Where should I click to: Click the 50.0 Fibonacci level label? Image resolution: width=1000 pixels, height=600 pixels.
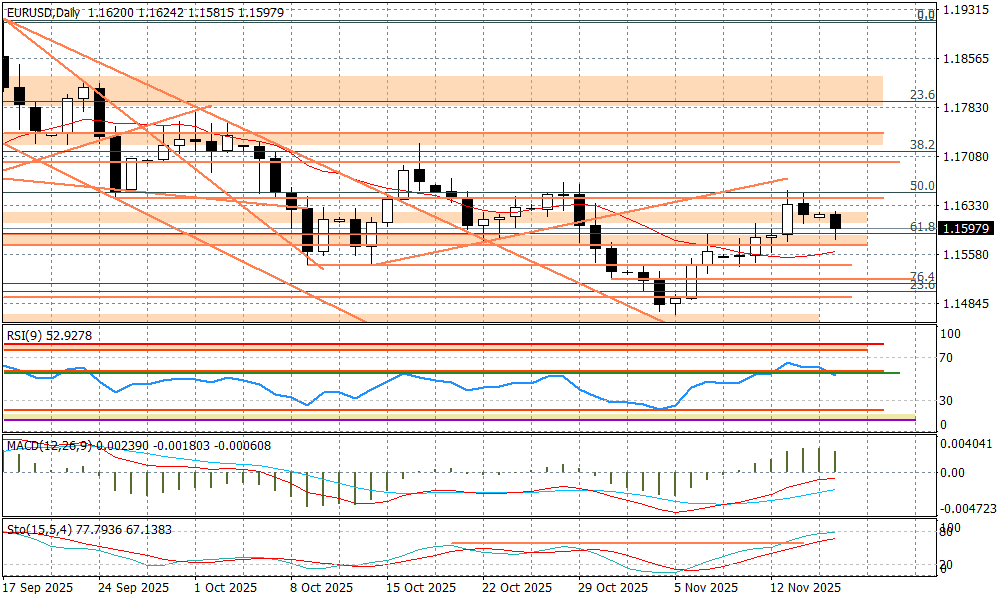pos(922,186)
